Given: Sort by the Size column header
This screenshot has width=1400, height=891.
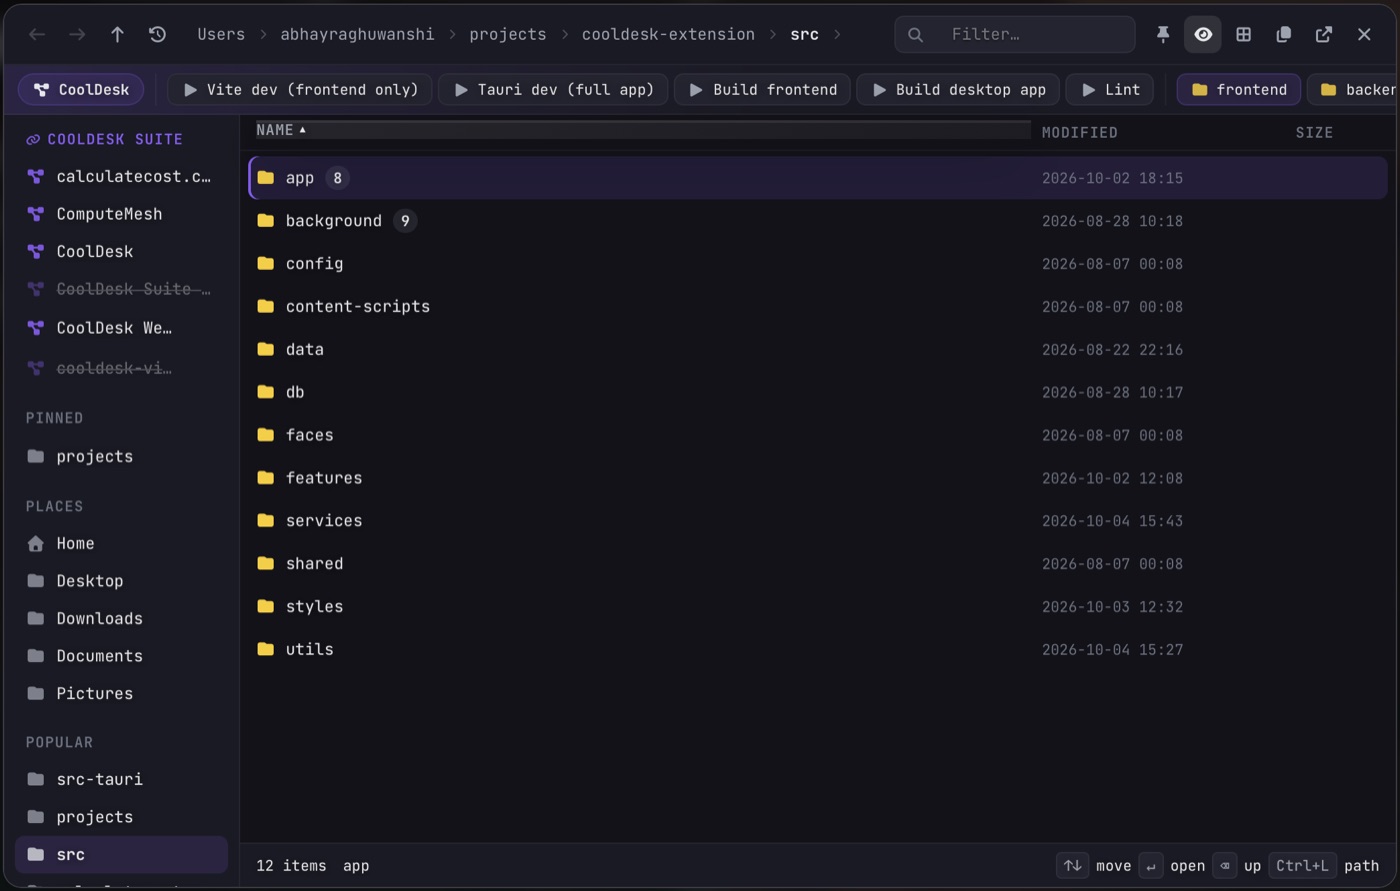Looking at the screenshot, I should [x=1314, y=132].
